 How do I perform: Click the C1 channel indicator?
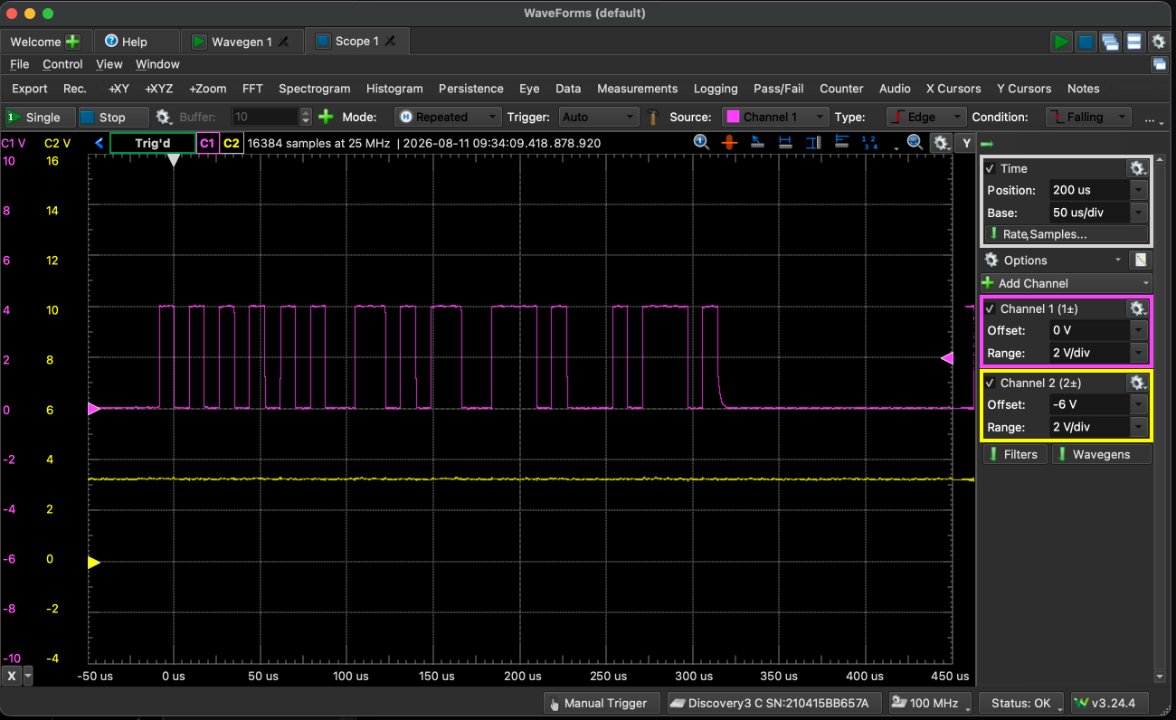207,142
